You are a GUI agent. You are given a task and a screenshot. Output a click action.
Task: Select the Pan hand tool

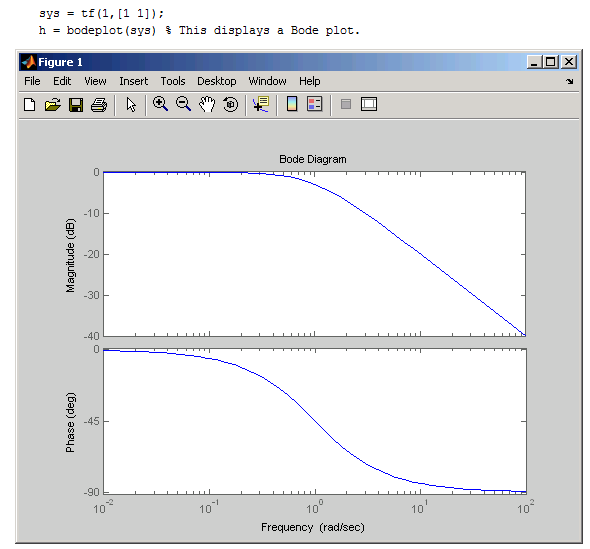(207, 104)
